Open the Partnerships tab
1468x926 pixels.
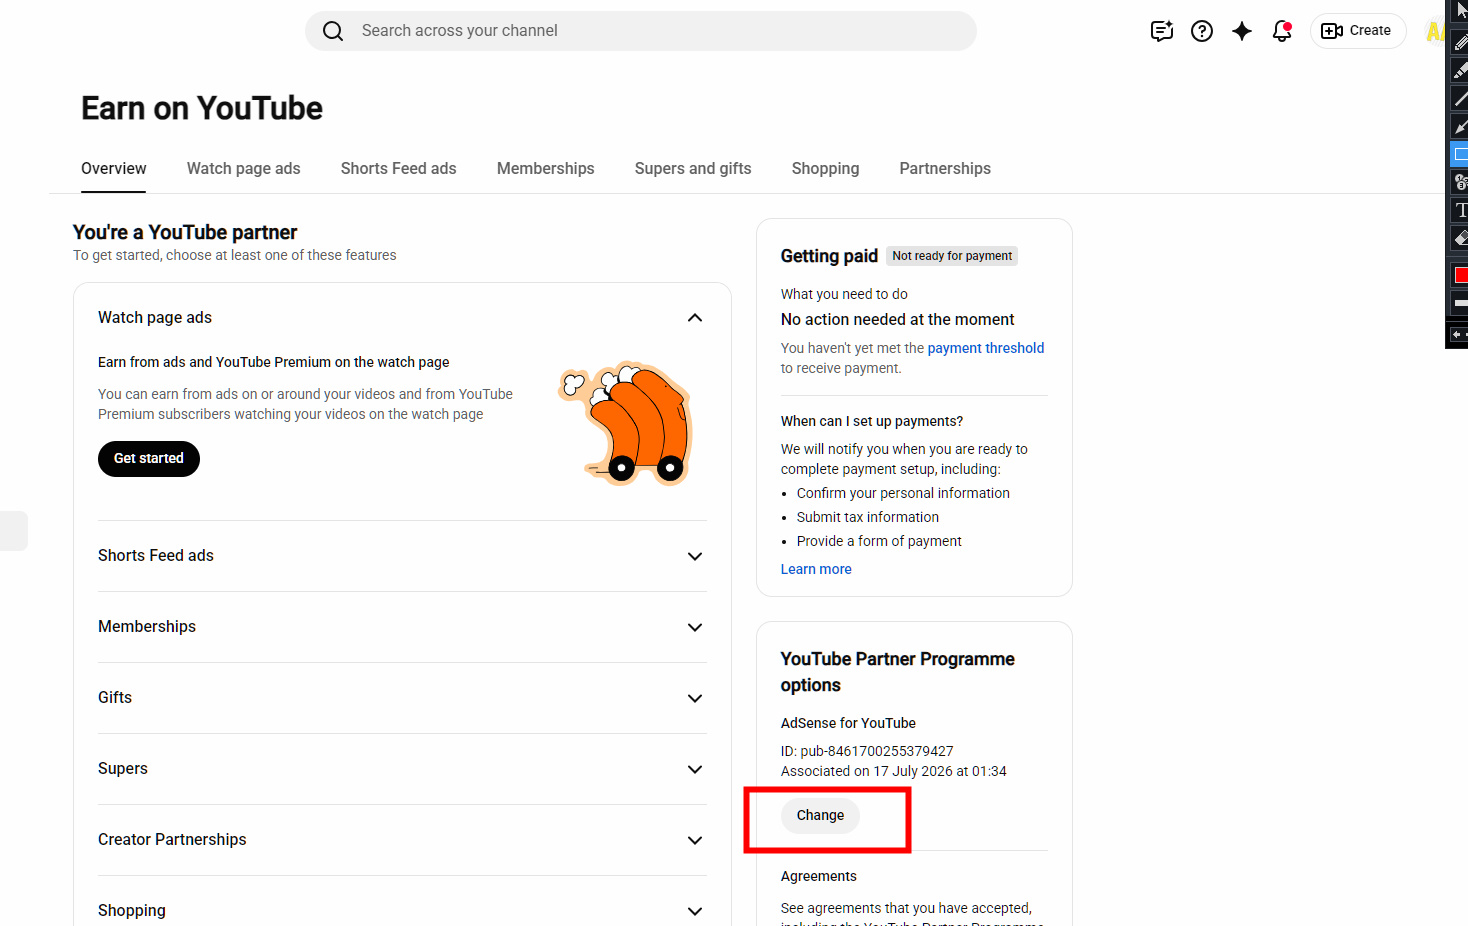945,168
